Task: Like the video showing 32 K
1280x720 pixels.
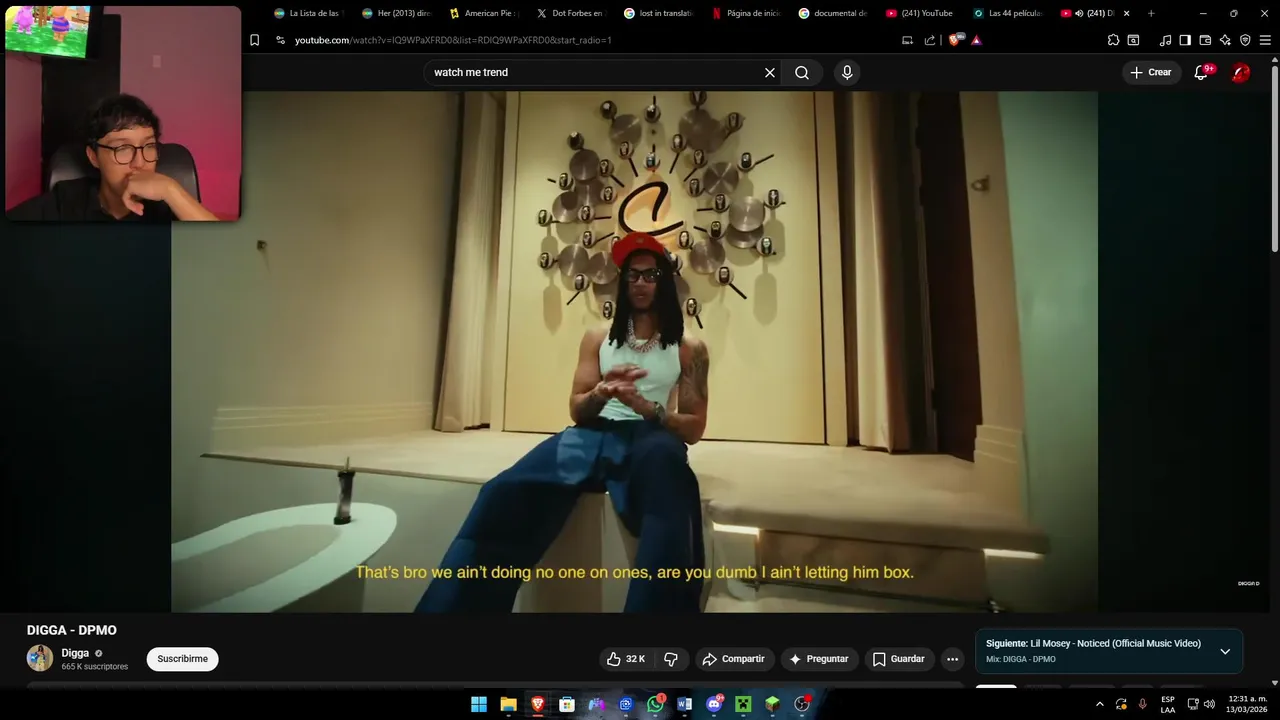Action: point(626,659)
